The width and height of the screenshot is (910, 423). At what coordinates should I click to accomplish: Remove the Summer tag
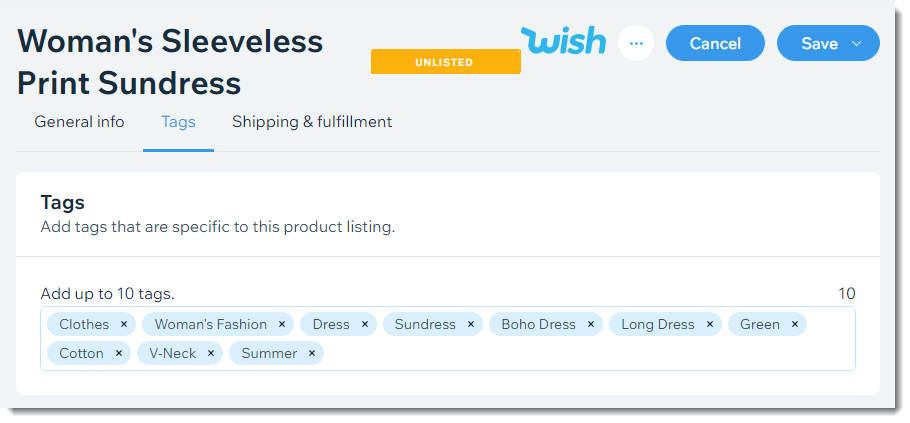click(312, 353)
